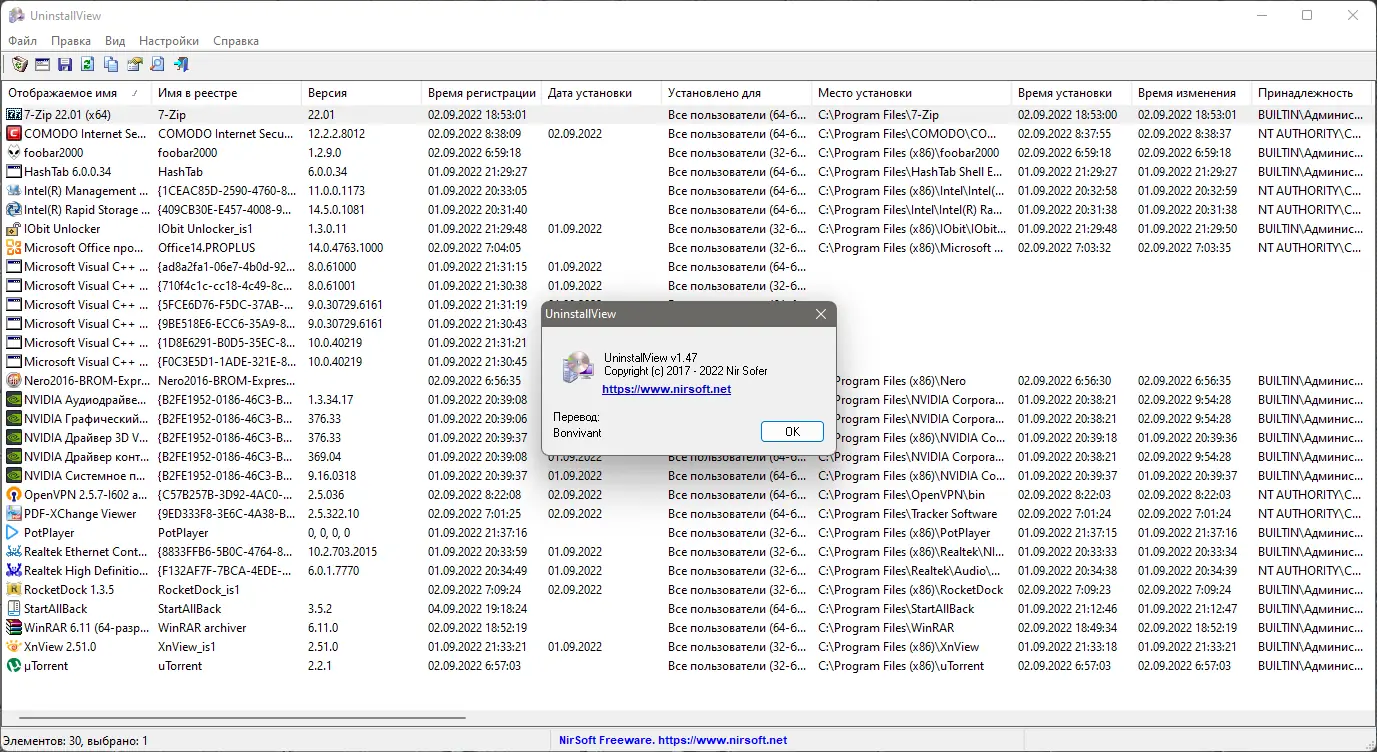
Task: Click the OpenVPN 2.5.7 row icon
Action: [14, 495]
